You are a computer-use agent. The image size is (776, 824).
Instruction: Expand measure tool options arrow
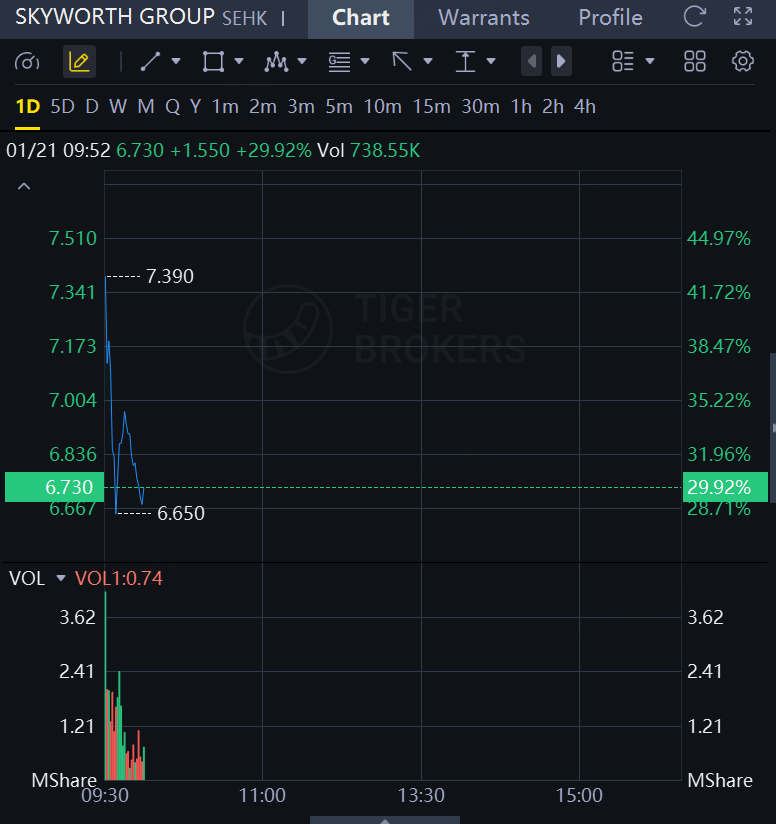click(x=491, y=61)
